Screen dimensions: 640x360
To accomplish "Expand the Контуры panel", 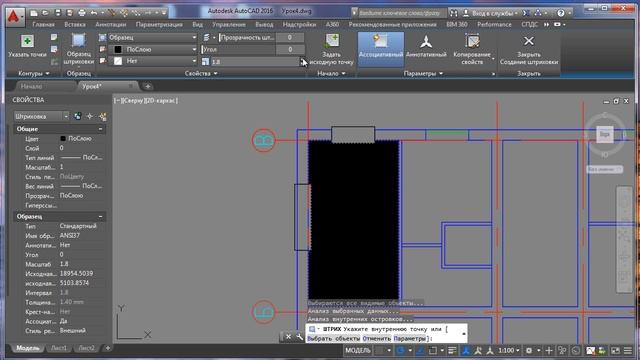I will point(34,73).
